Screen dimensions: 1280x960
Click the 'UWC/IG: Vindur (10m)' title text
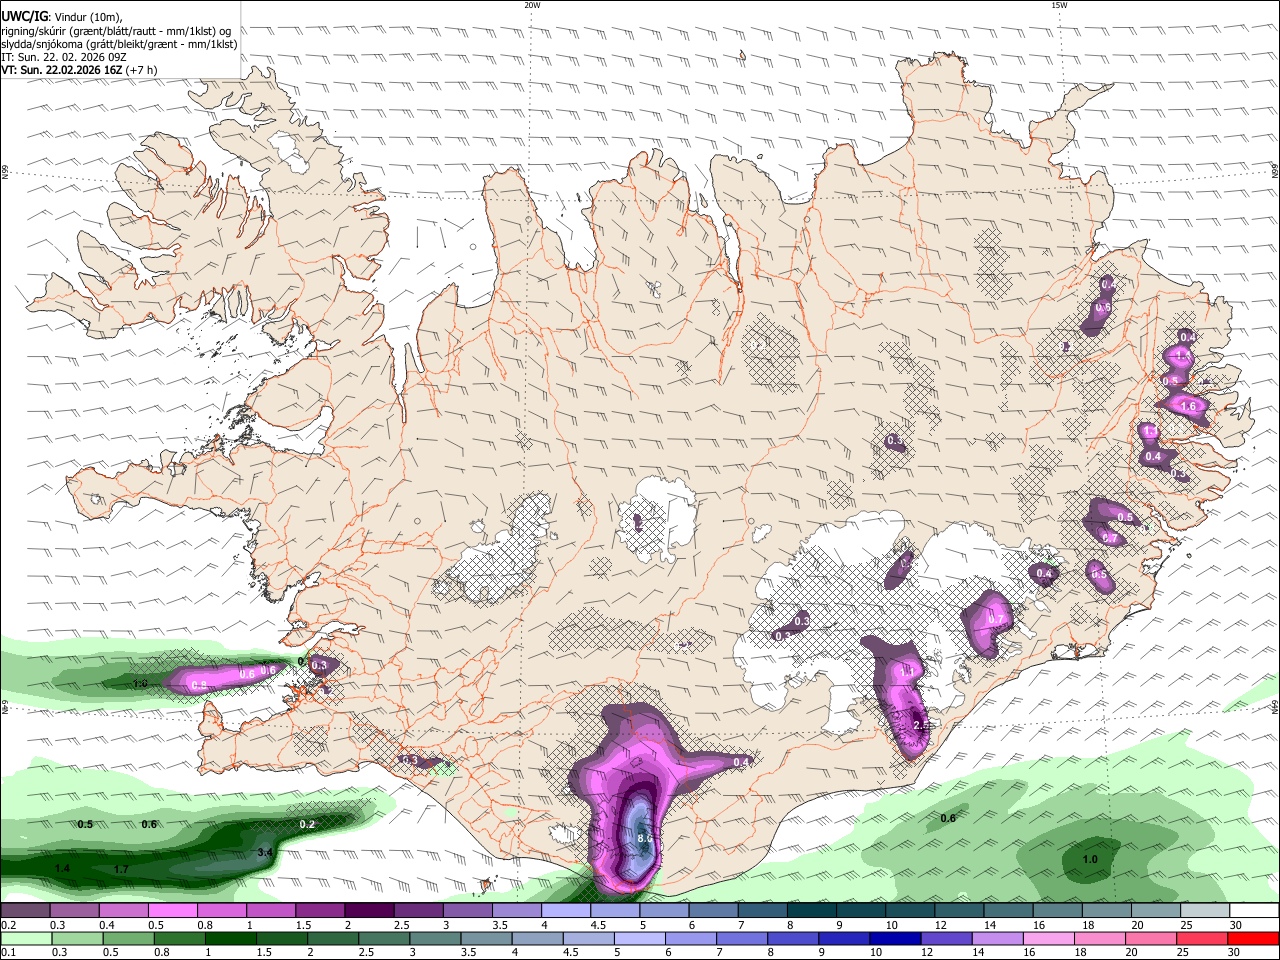(61, 16)
